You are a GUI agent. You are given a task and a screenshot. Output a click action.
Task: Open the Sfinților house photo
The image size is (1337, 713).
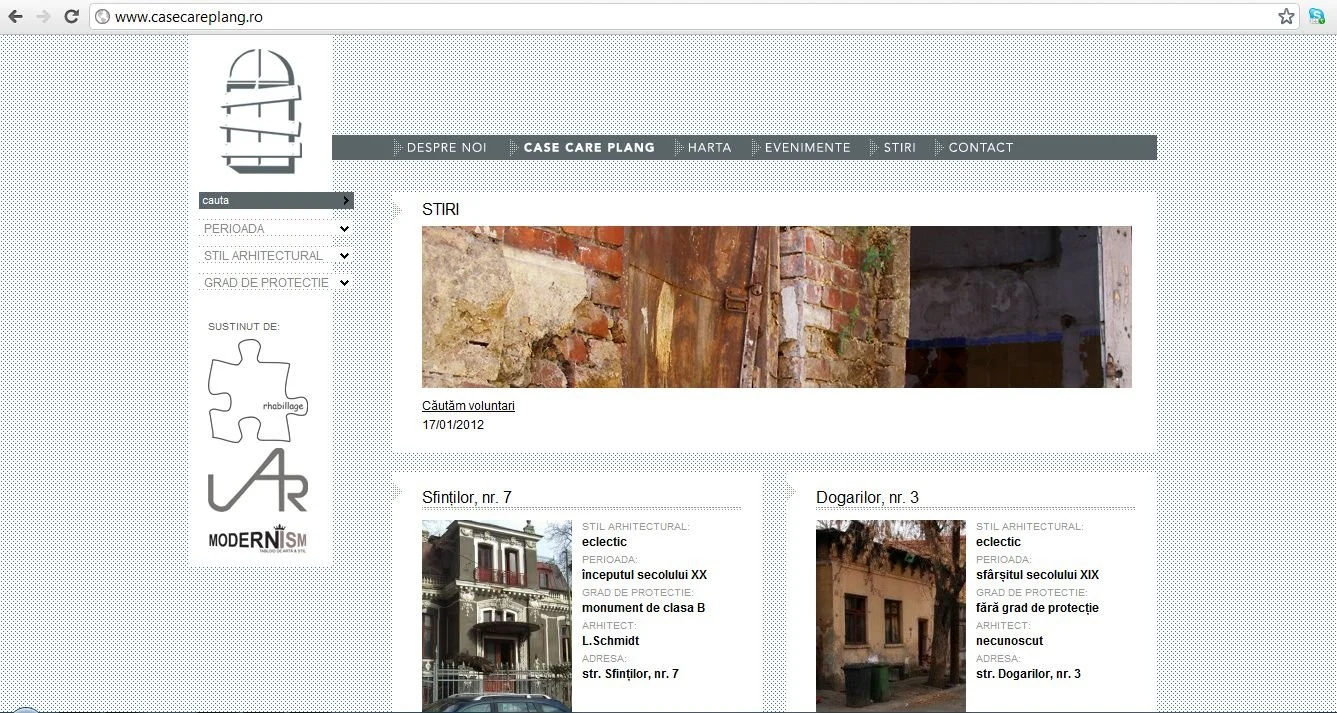tap(497, 616)
